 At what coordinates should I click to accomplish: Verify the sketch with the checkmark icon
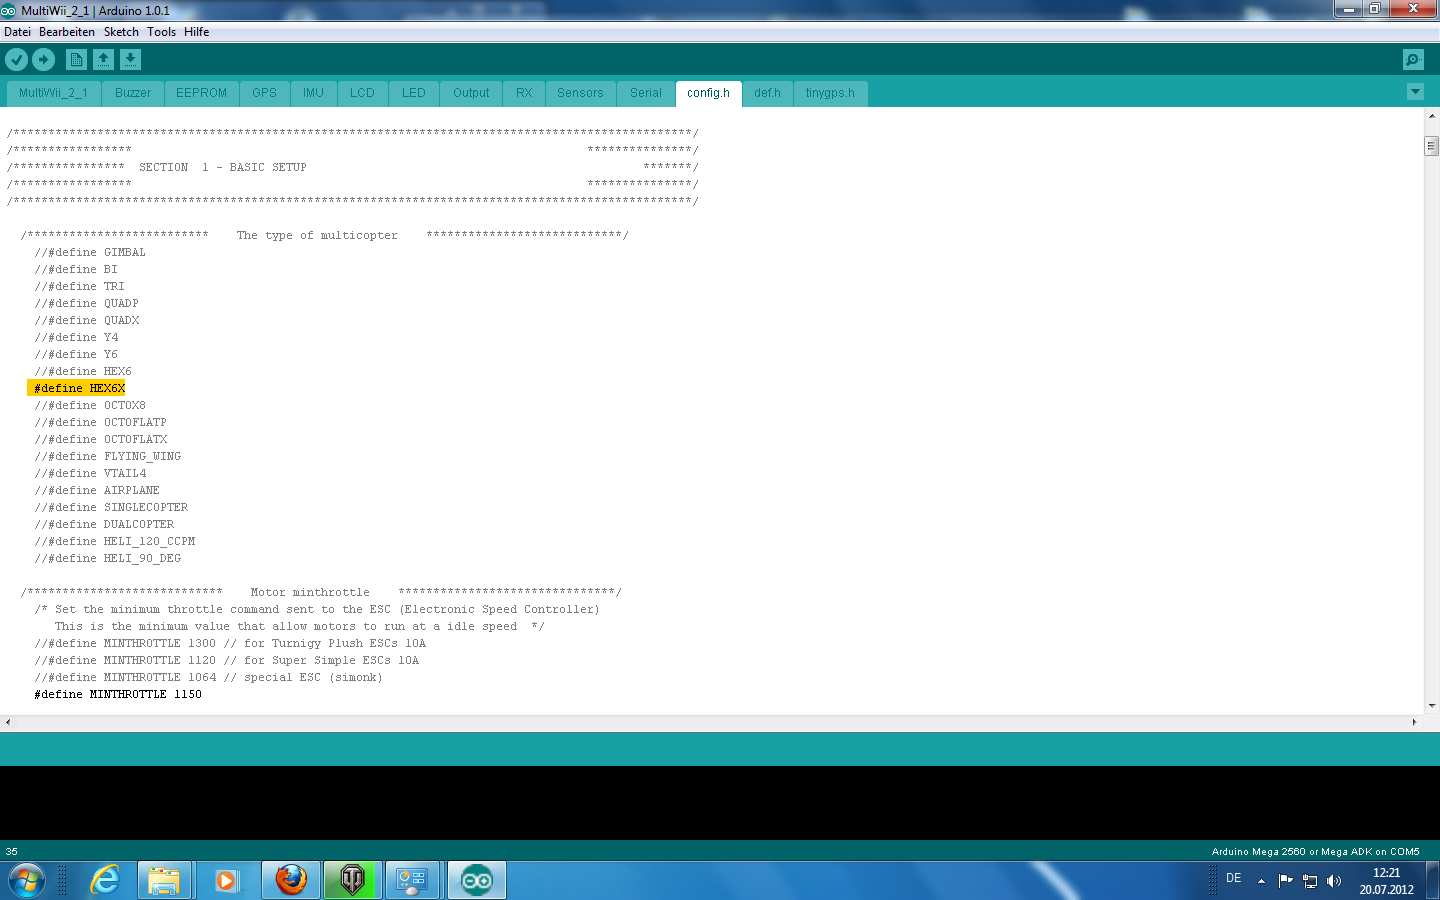point(16,59)
